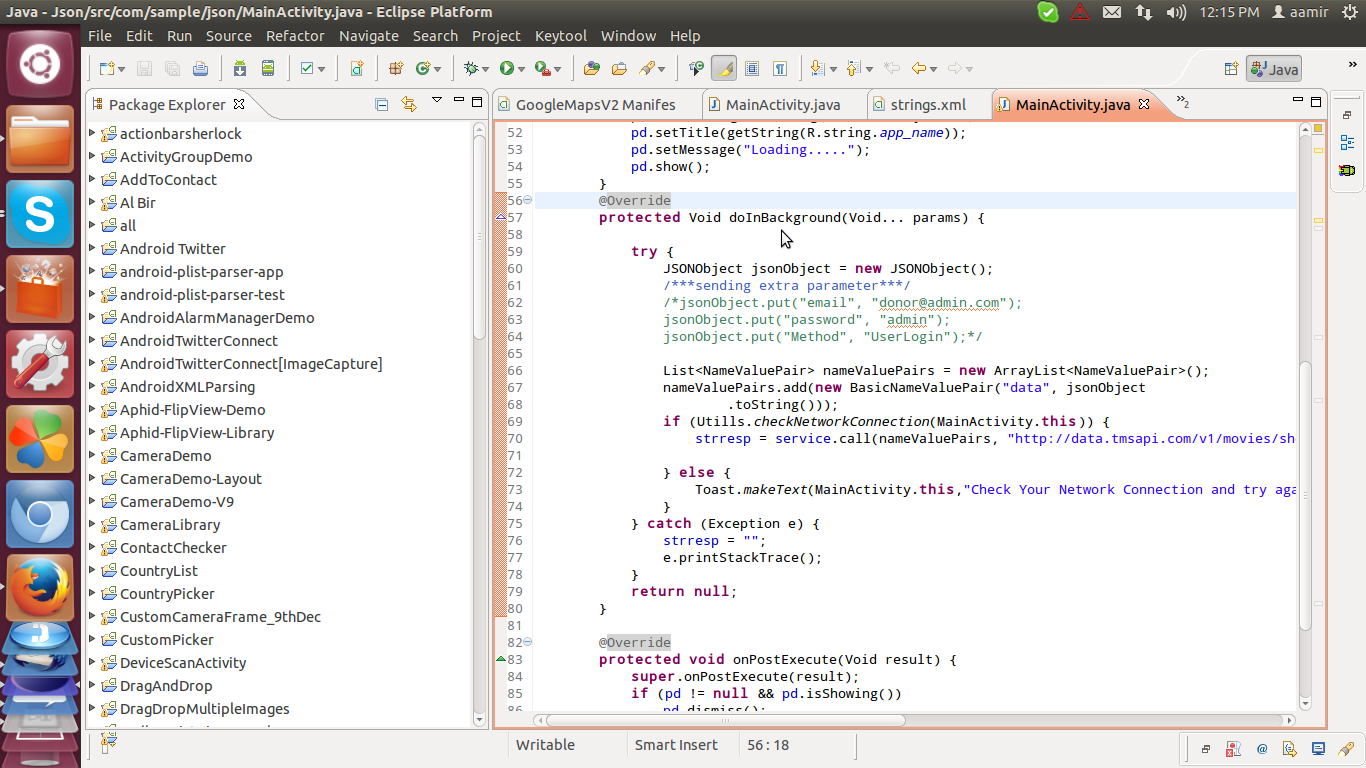Open the Keytool menu
The image size is (1366, 768).
pos(561,35)
